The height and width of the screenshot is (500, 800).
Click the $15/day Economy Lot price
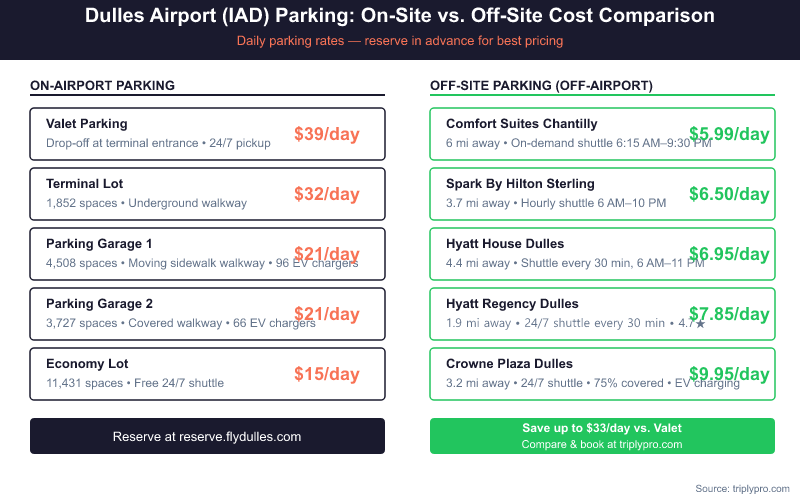coord(326,374)
